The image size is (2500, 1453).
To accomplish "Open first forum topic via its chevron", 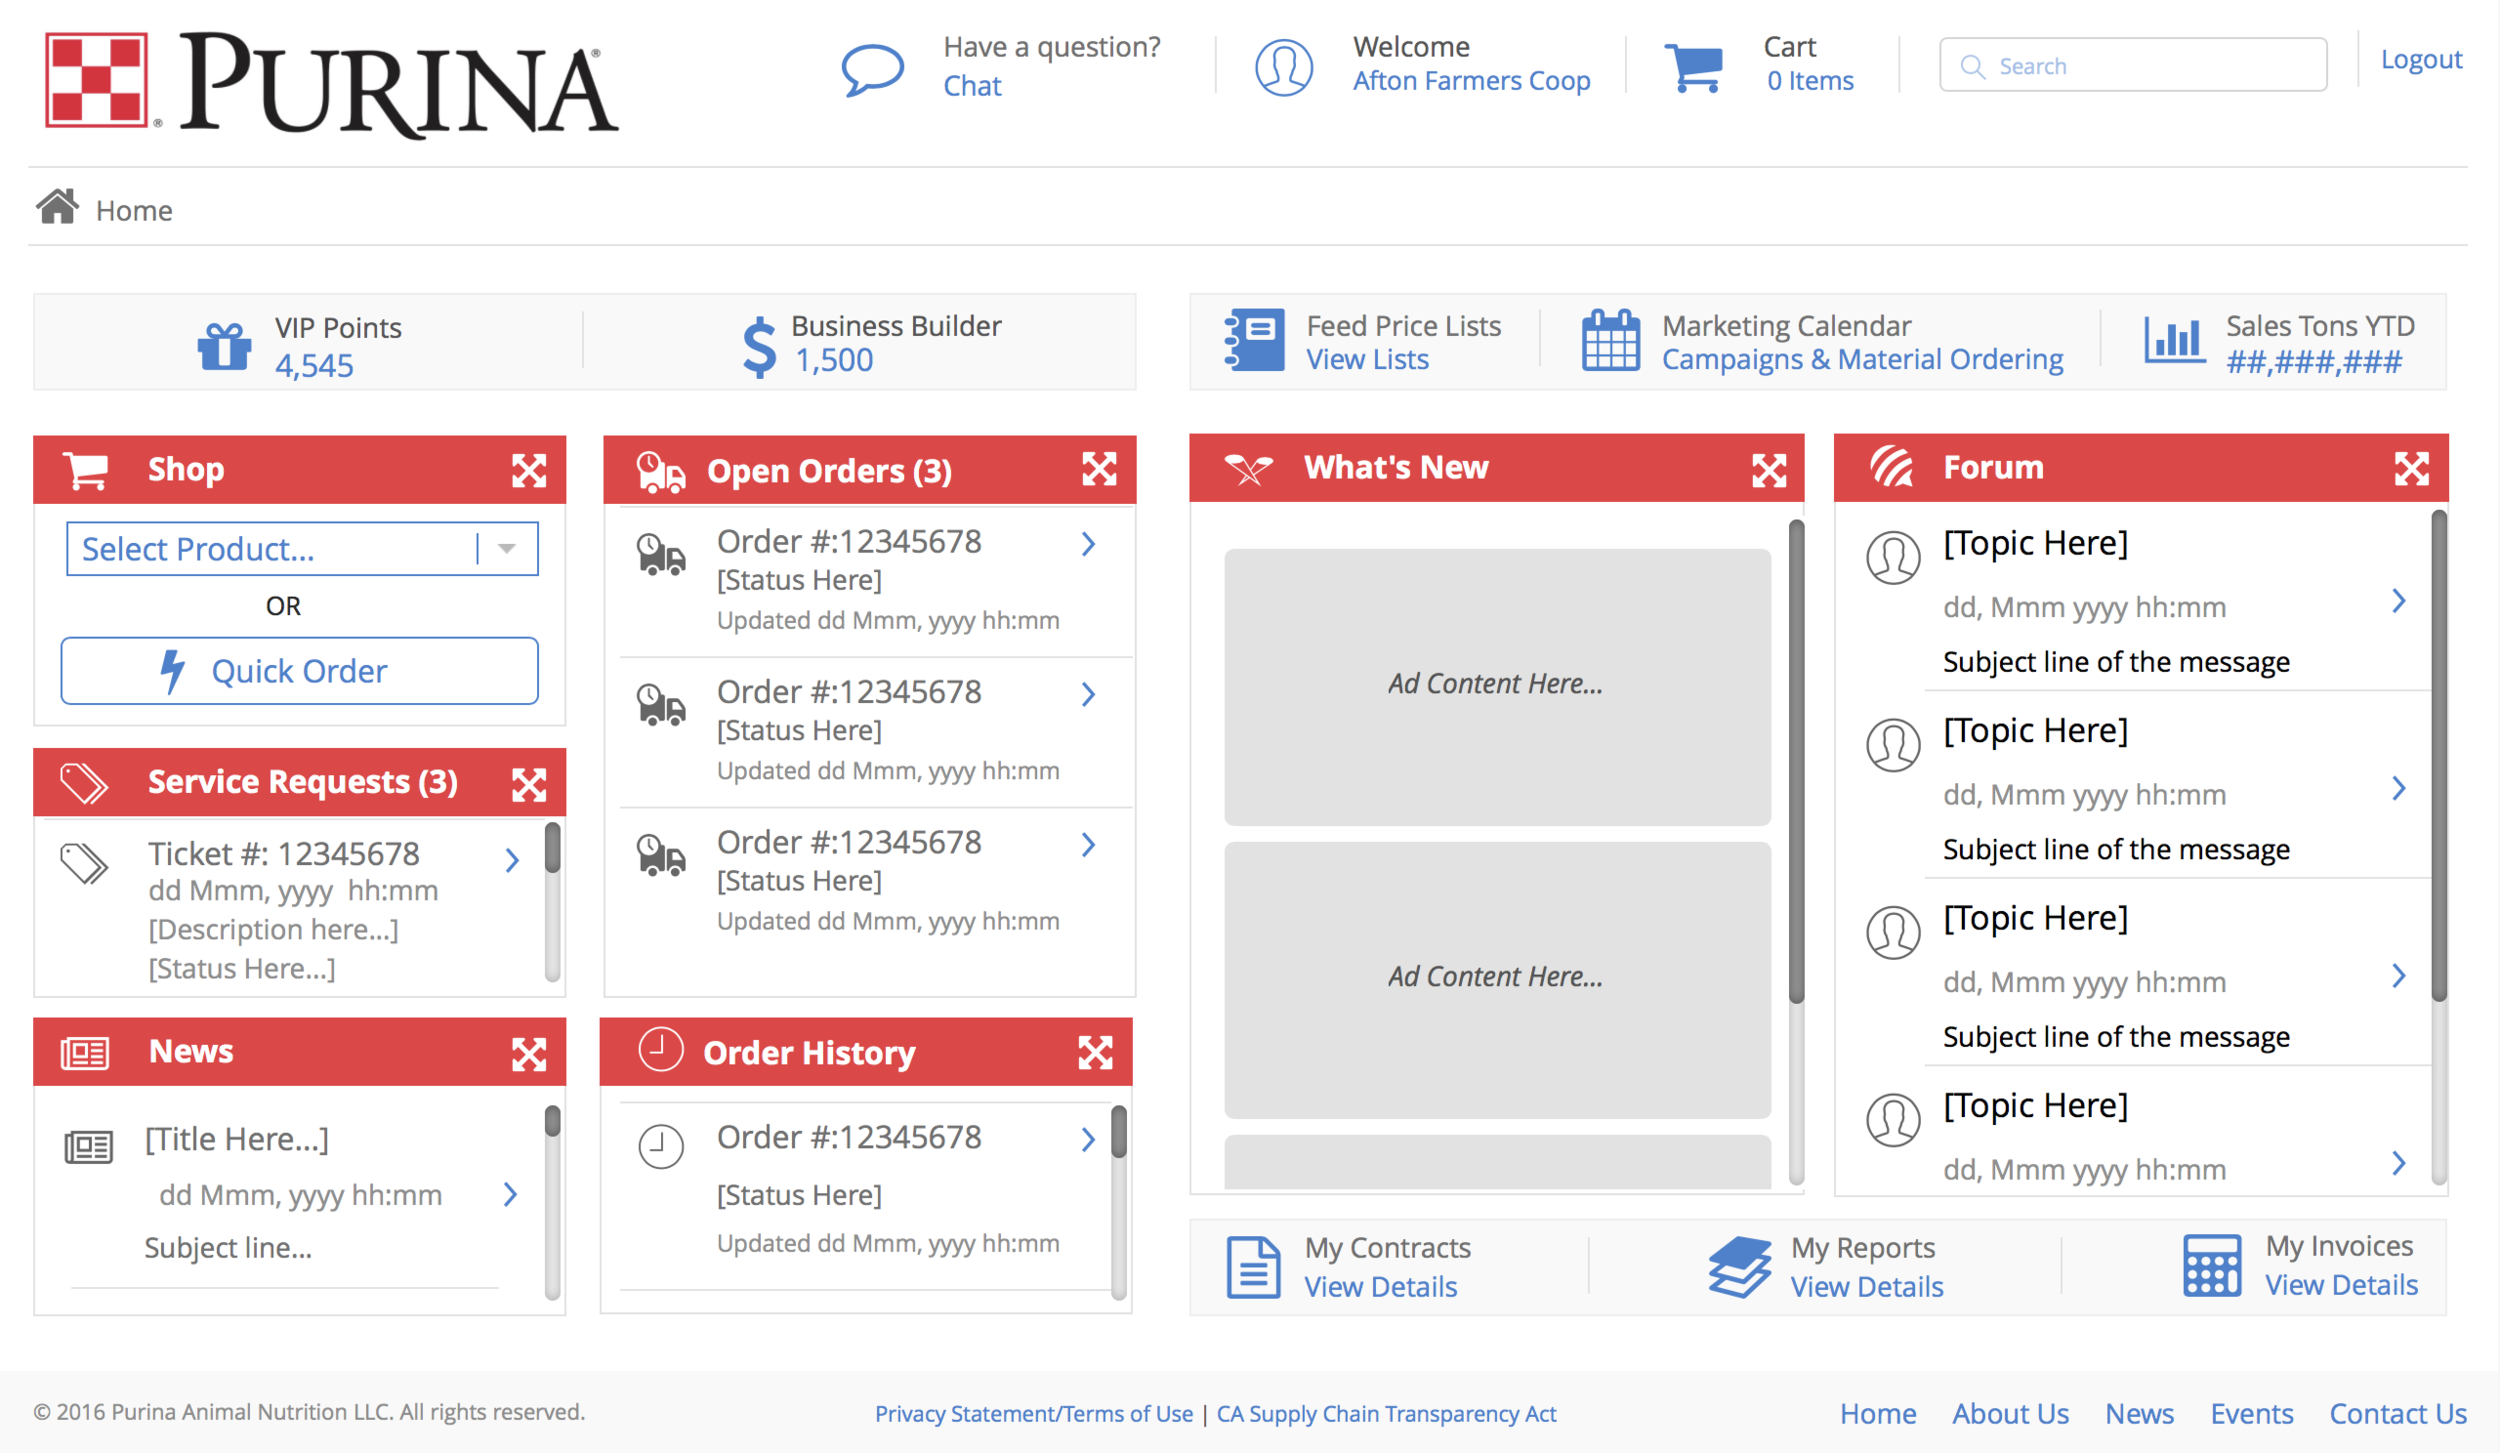I will pyautogui.click(x=2398, y=601).
